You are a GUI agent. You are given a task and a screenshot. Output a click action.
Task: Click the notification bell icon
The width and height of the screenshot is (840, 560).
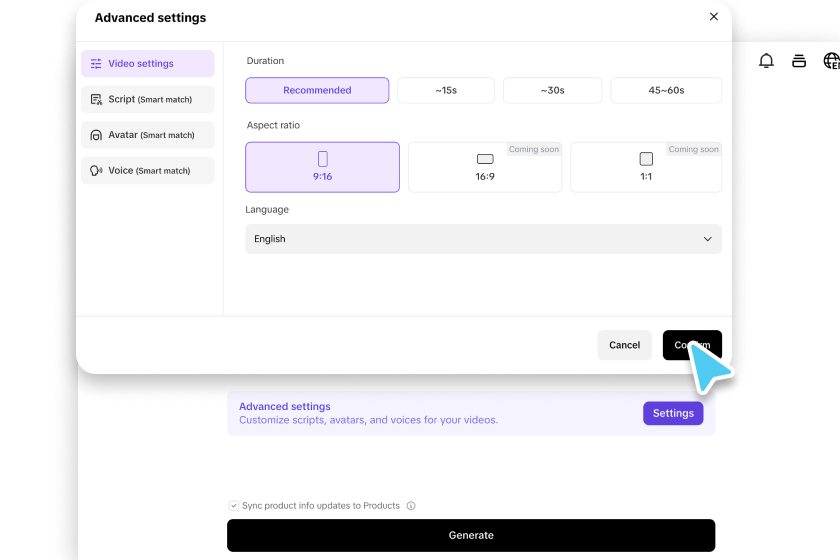(x=766, y=61)
